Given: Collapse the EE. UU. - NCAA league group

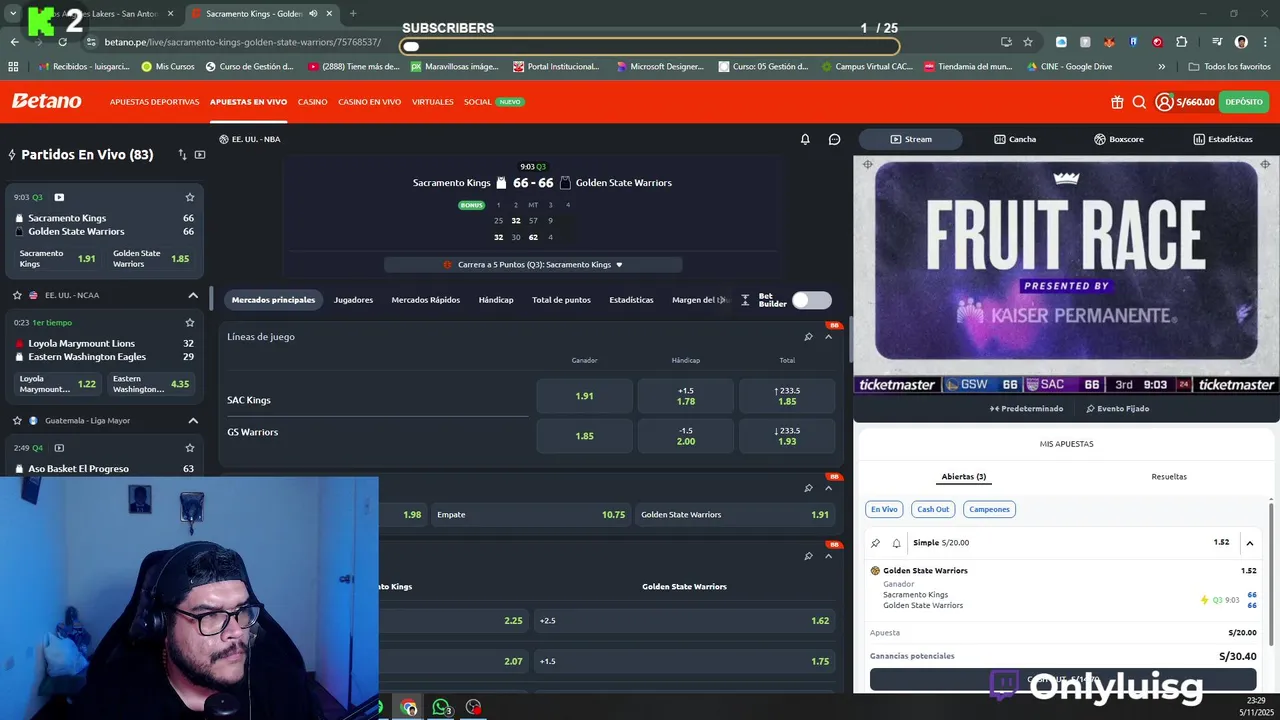Looking at the screenshot, I should pyautogui.click(x=193, y=295).
